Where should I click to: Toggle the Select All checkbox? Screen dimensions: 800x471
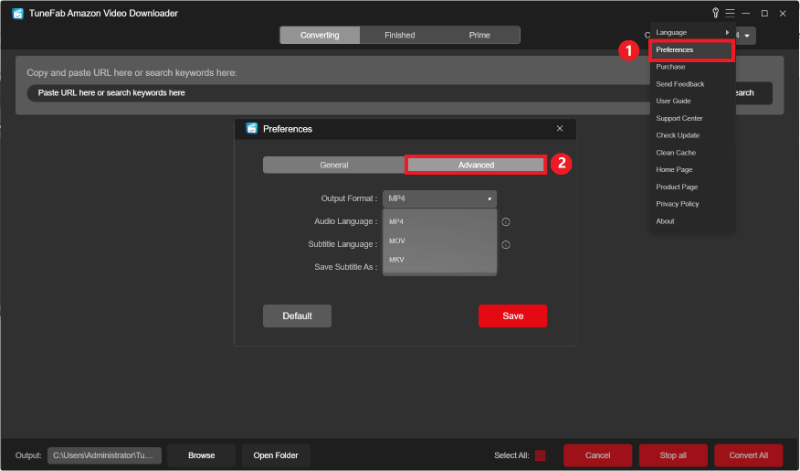(x=540, y=455)
